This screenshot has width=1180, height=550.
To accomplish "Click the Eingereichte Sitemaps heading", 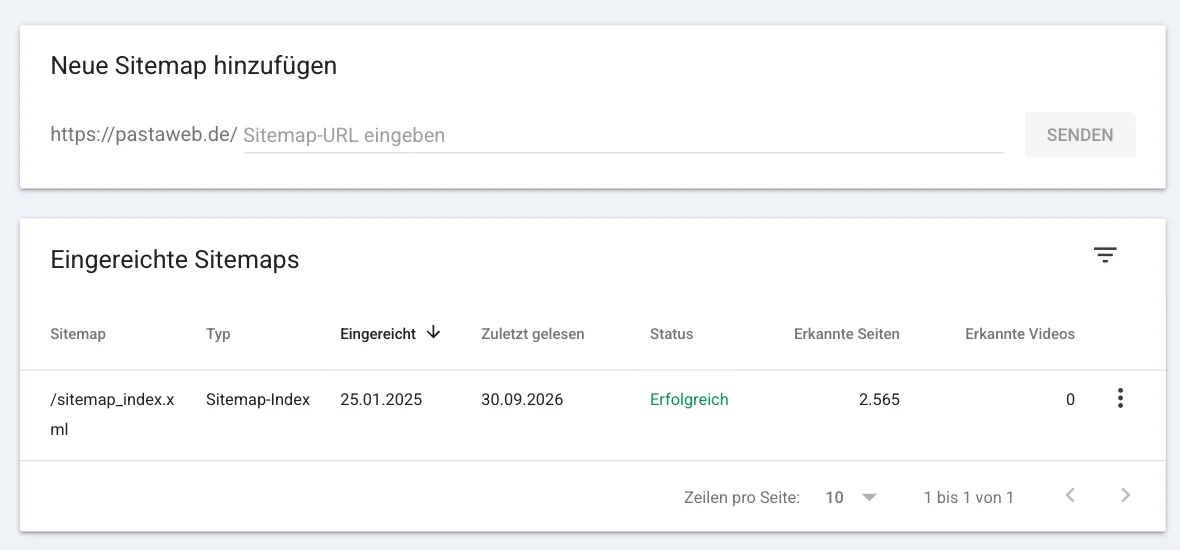I will (x=175, y=260).
